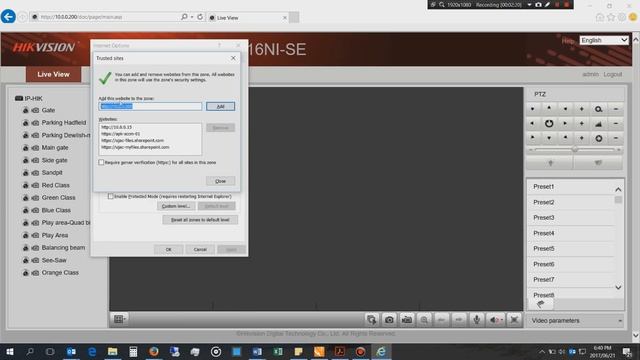Open File Explorer from taskbar
The width and height of the screenshot is (640, 360).
(113, 351)
